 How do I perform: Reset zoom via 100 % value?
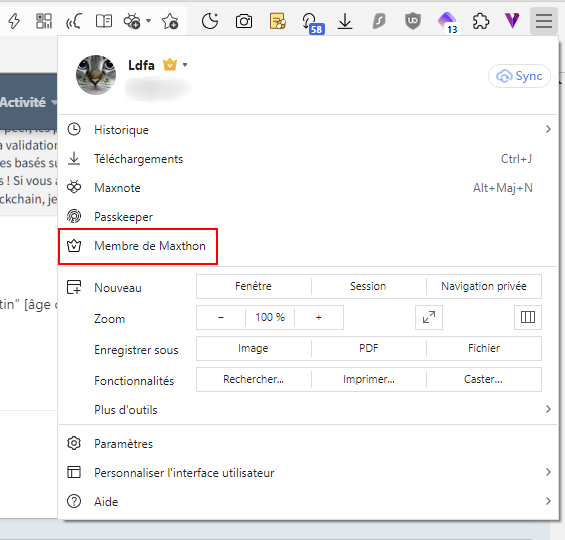pos(270,317)
